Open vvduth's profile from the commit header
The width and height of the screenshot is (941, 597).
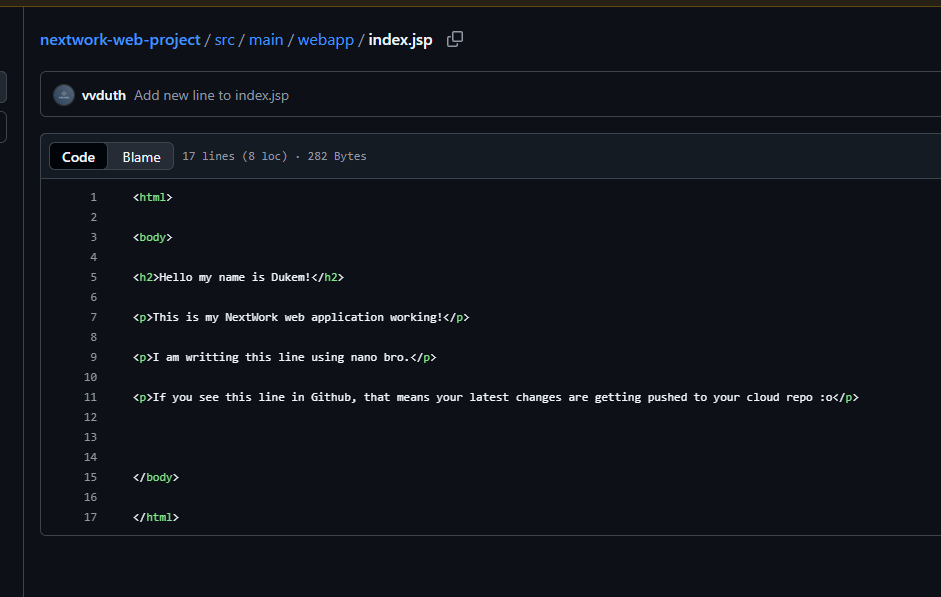(x=104, y=95)
